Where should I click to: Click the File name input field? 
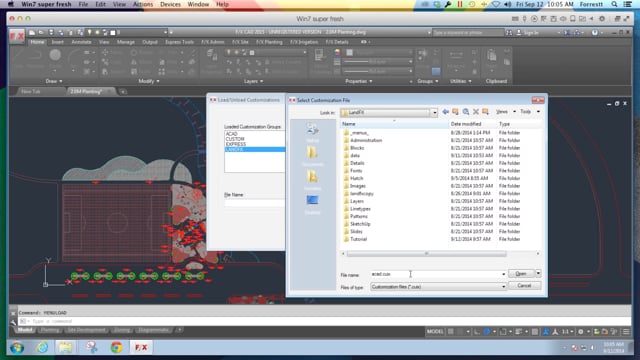pyautogui.click(x=435, y=274)
